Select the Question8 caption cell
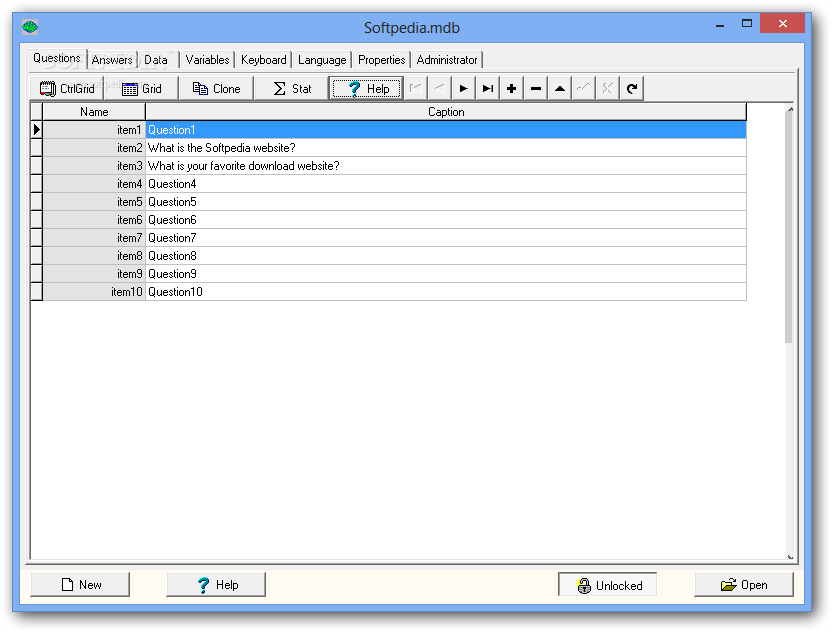The image size is (832, 632). pos(446,256)
